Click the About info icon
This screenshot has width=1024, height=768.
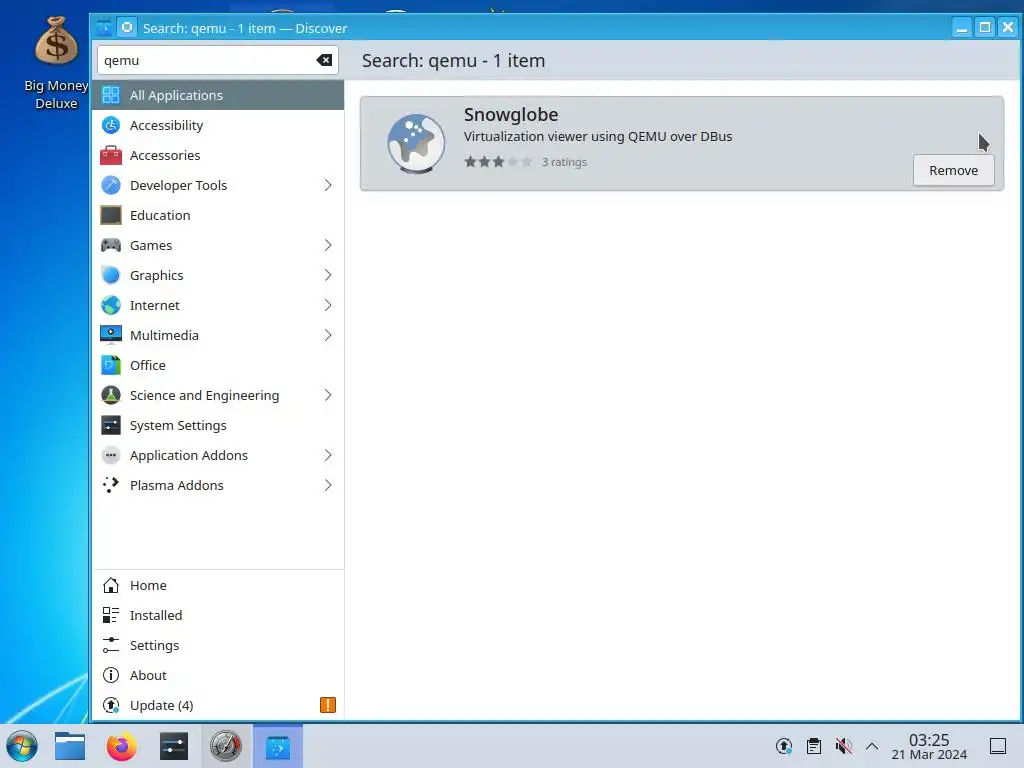coord(111,676)
